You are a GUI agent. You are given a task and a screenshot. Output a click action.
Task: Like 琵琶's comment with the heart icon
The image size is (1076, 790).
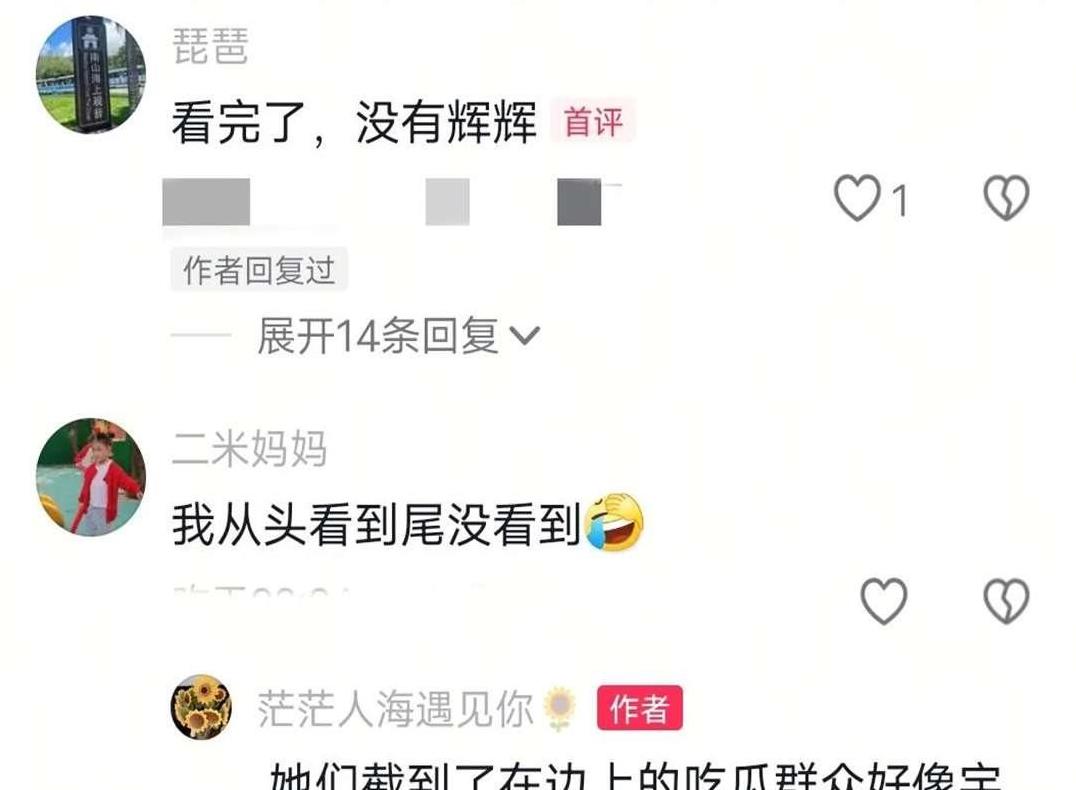pyautogui.click(x=857, y=198)
